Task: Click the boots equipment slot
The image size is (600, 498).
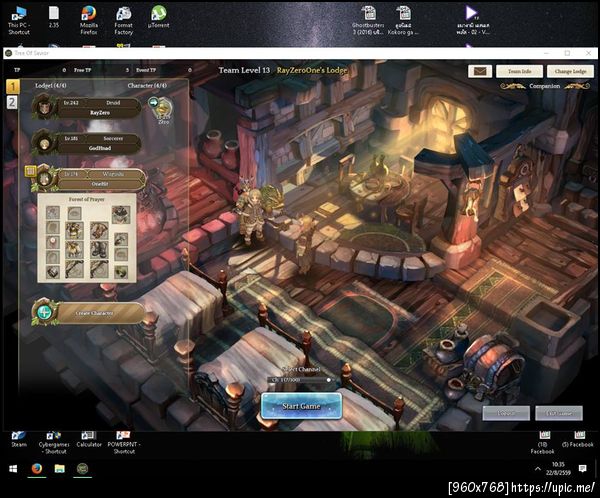Action: tap(99, 250)
